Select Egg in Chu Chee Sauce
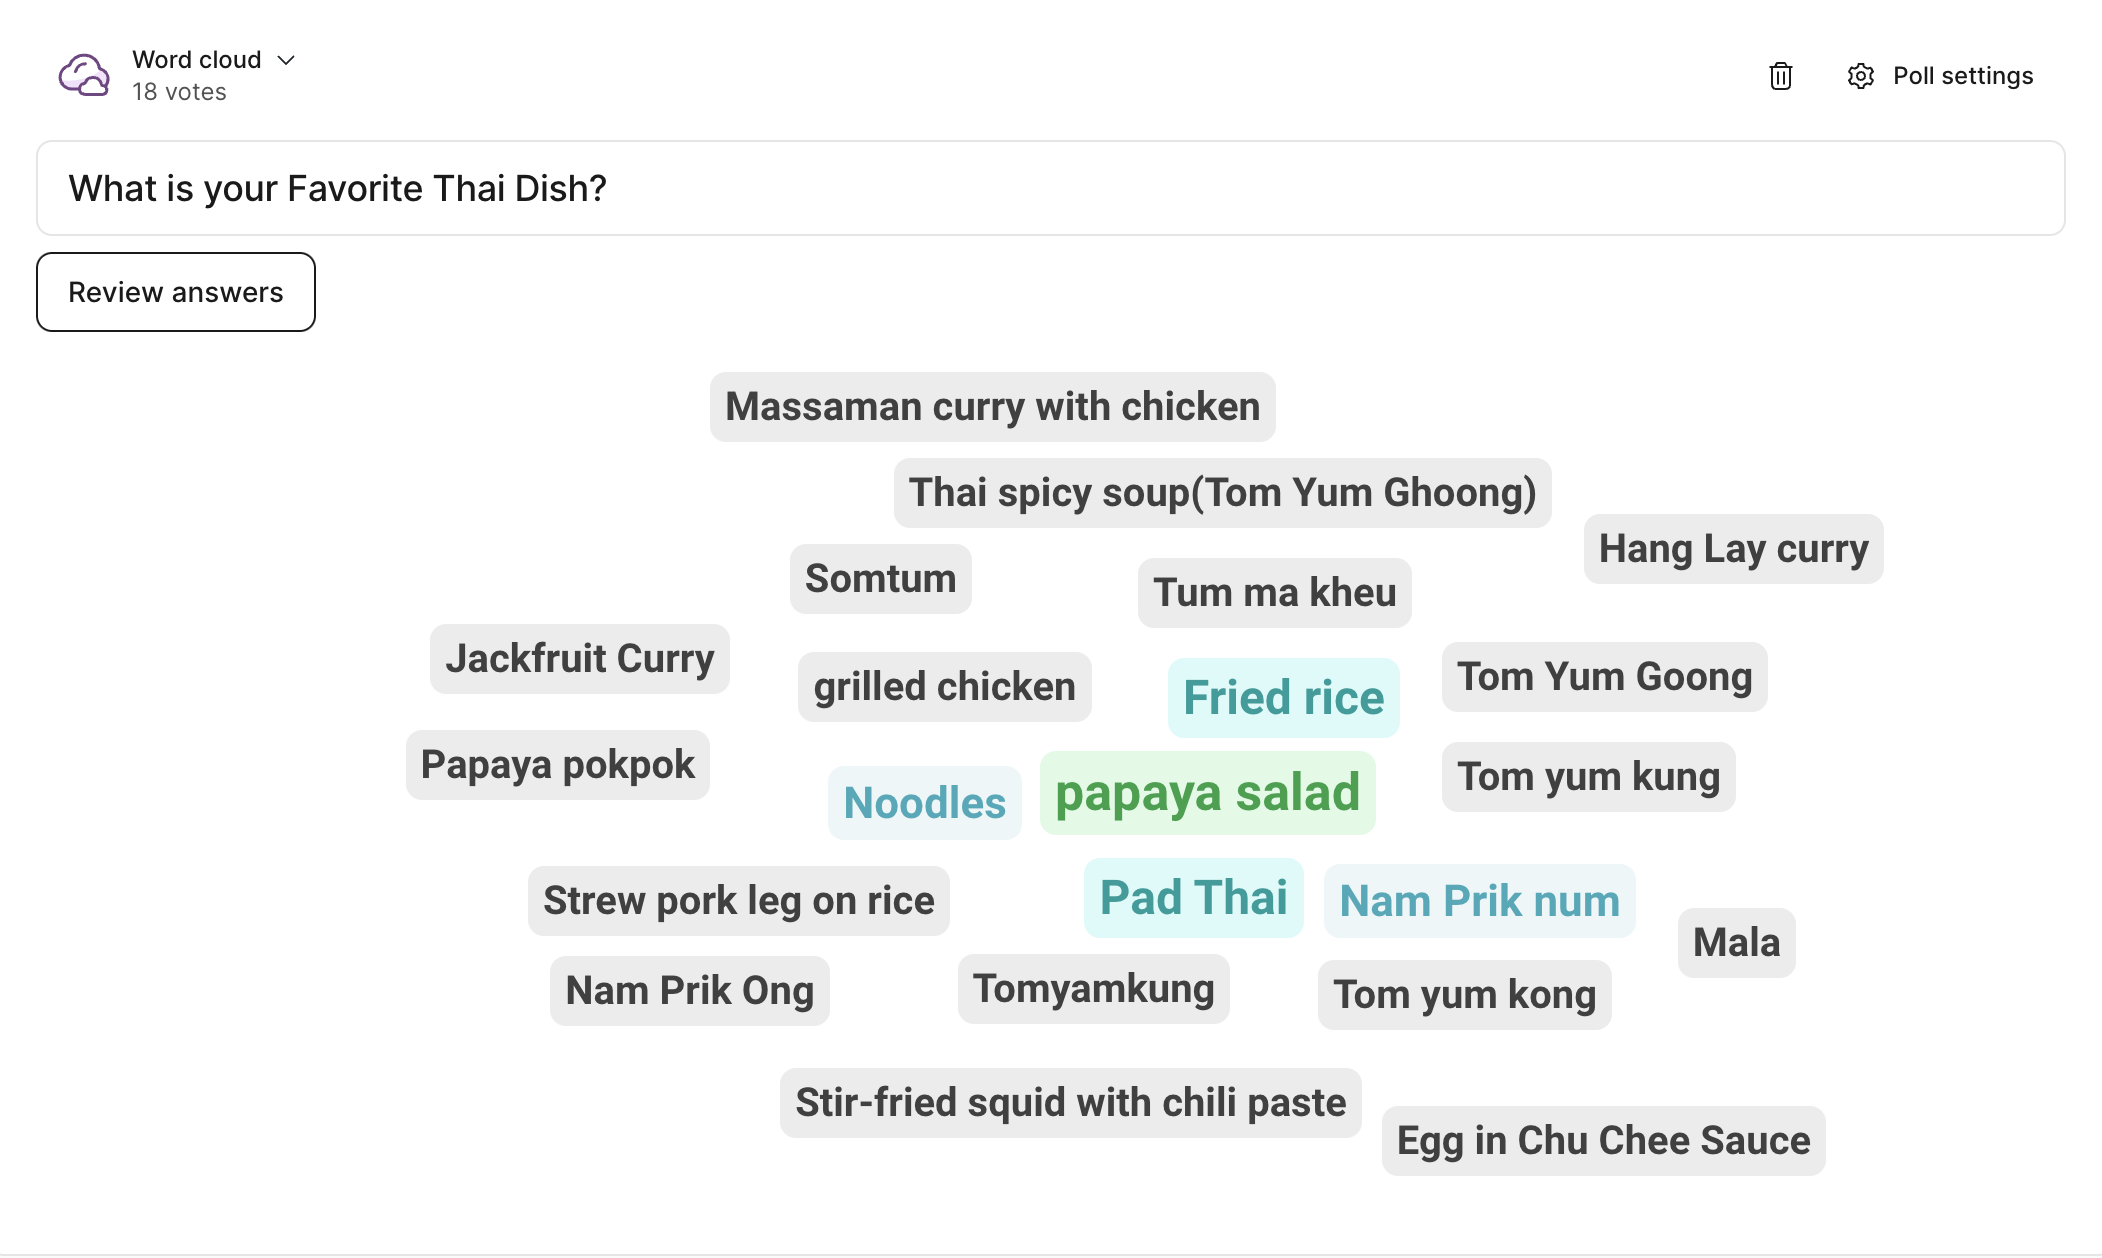The height and width of the screenshot is (1258, 2102). click(x=1603, y=1140)
